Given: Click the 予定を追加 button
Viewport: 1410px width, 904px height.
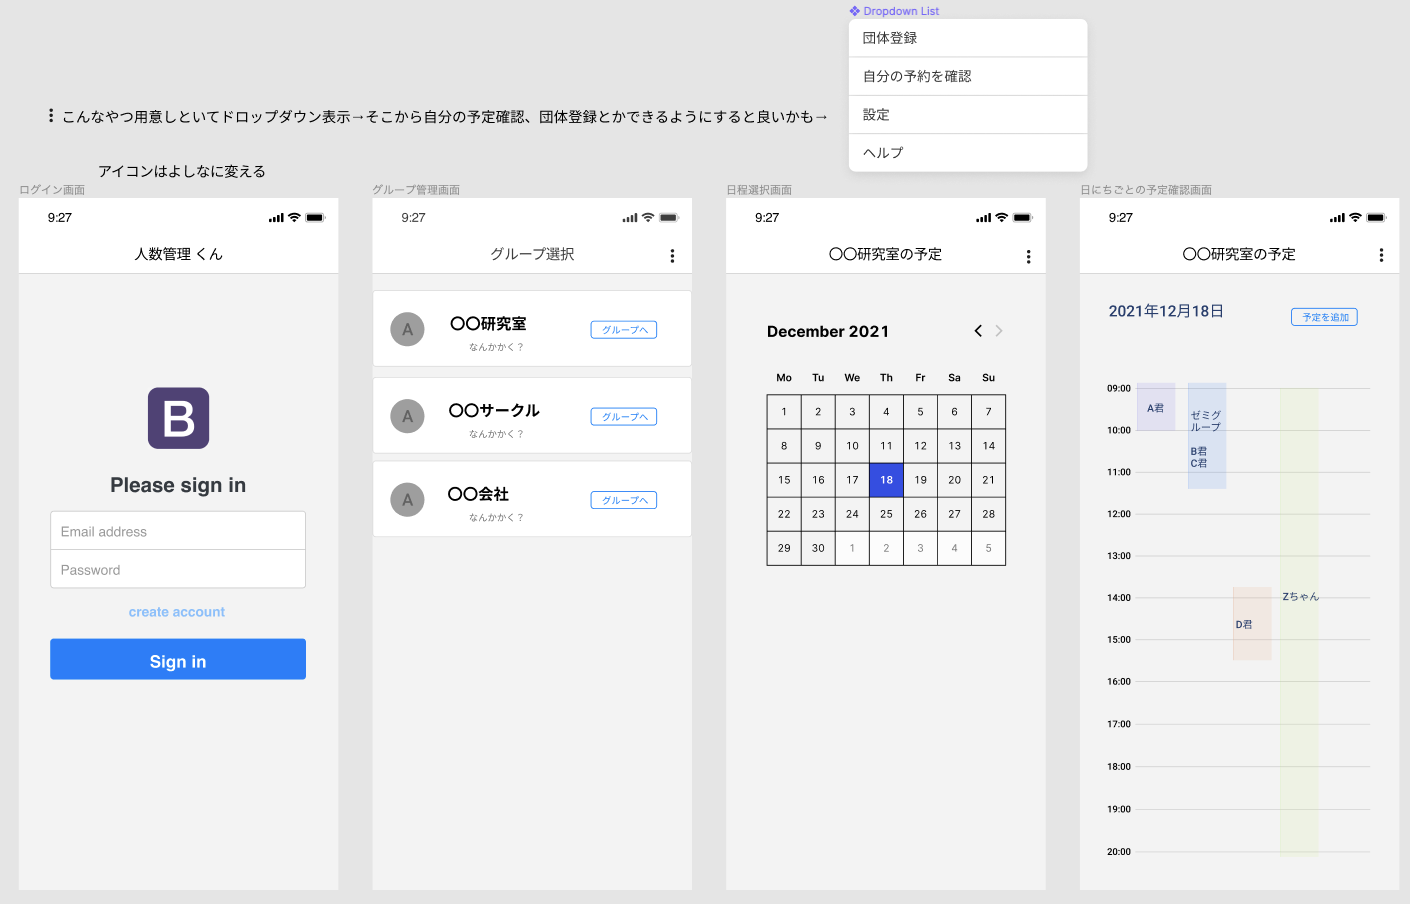Looking at the screenshot, I should 1324,317.
